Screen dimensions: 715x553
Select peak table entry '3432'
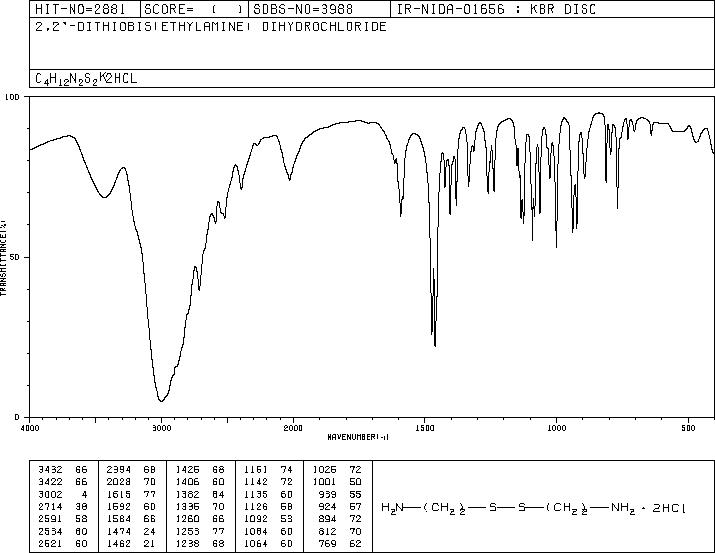point(51,470)
